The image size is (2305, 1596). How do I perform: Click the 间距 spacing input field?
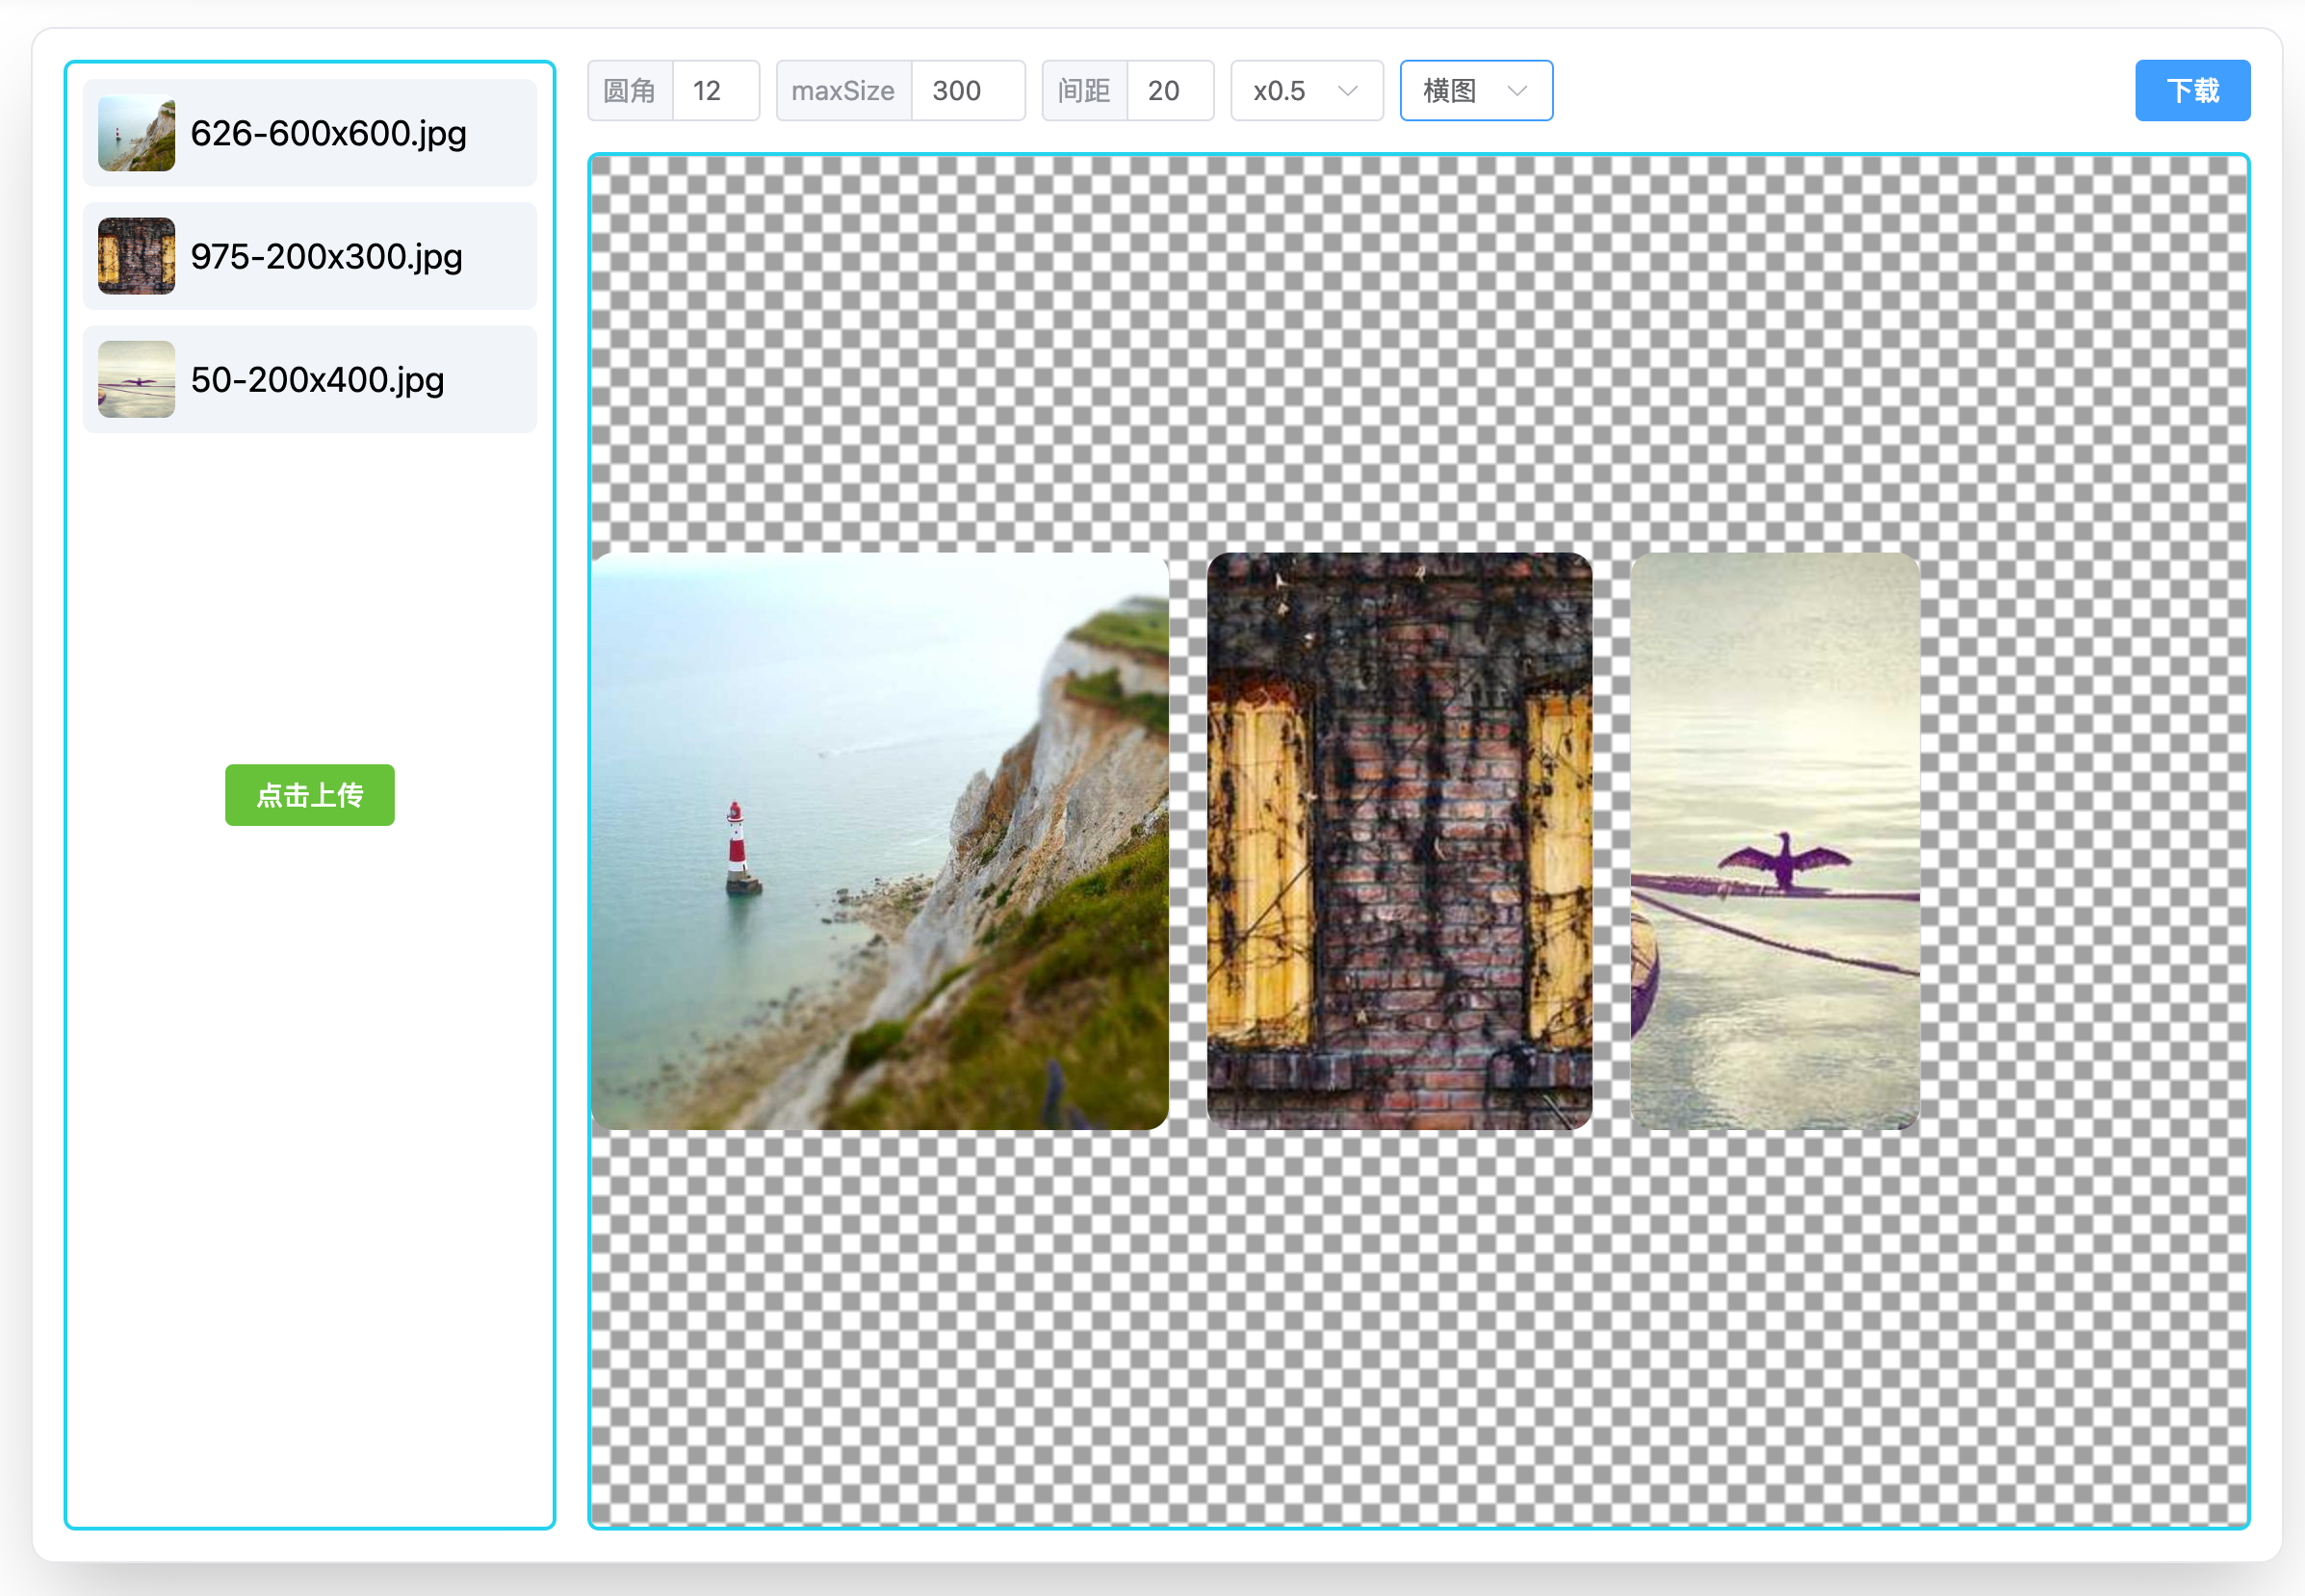pyautogui.click(x=1170, y=91)
